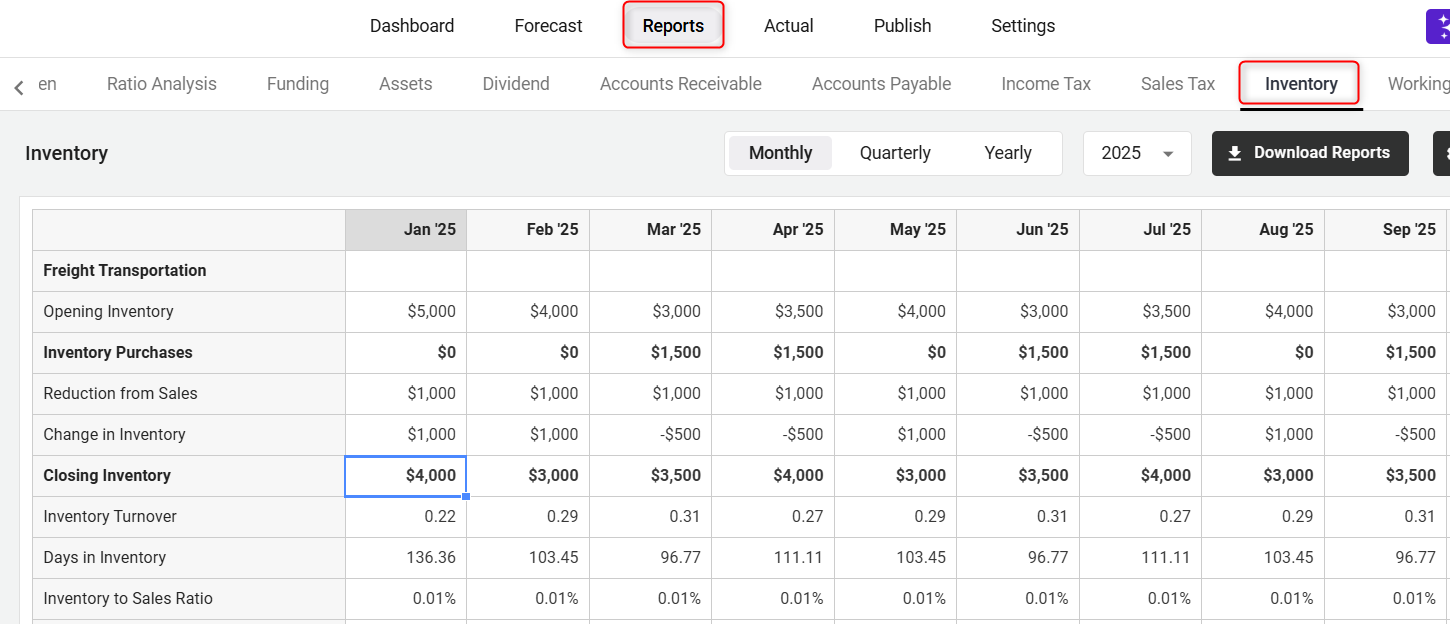The height and width of the screenshot is (624, 1450).
Task: Switch to the Accounts Receivable tab
Action: (x=681, y=84)
